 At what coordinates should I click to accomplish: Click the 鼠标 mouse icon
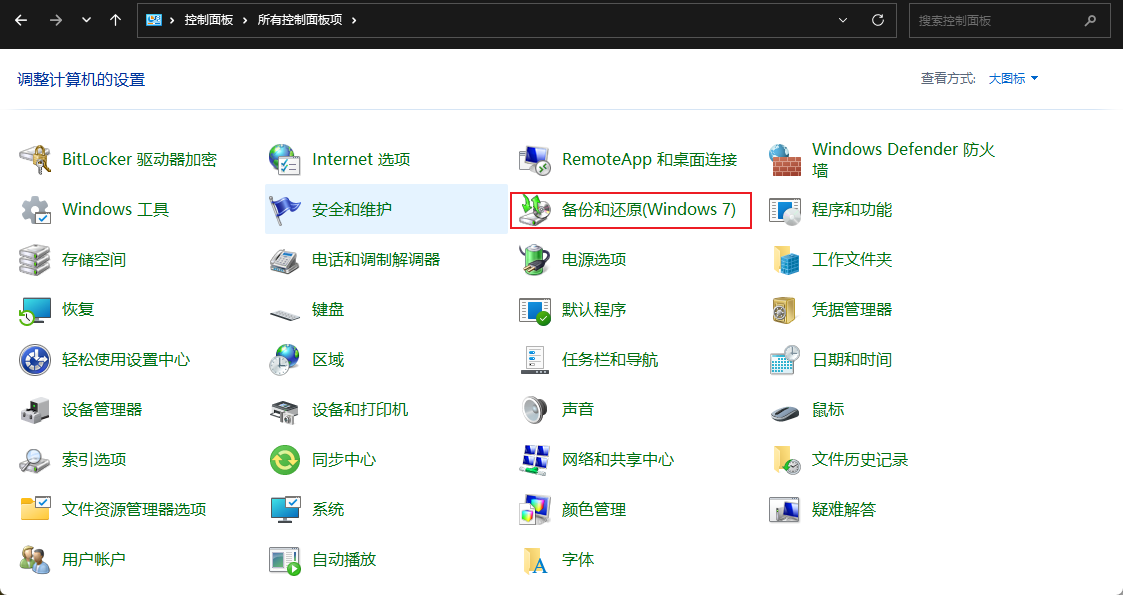coord(785,412)
